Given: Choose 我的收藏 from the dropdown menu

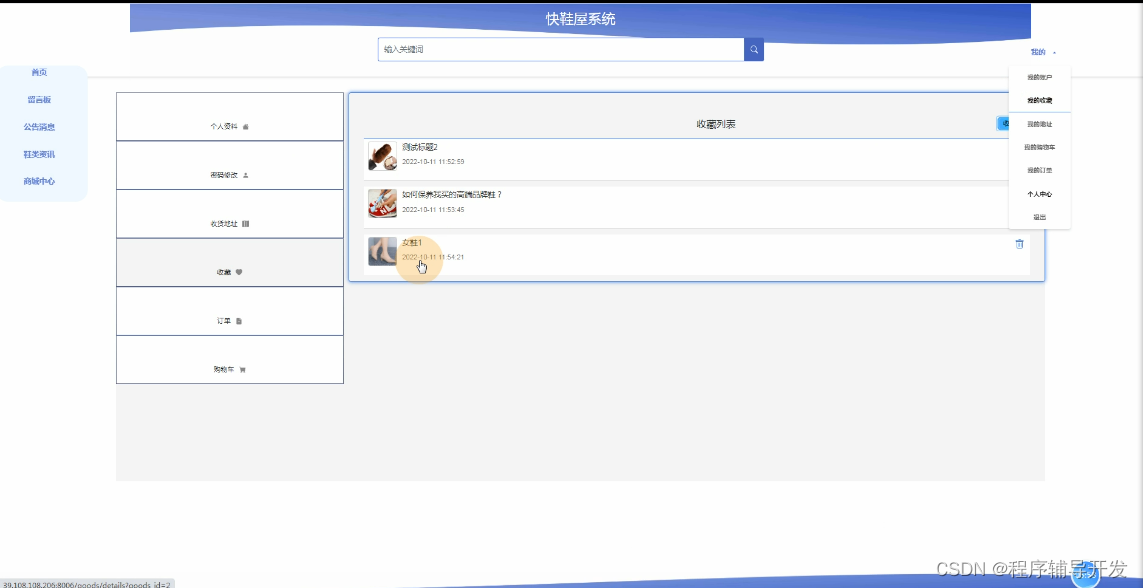Looking at the screenshot, I should [x=1039, y=101].
